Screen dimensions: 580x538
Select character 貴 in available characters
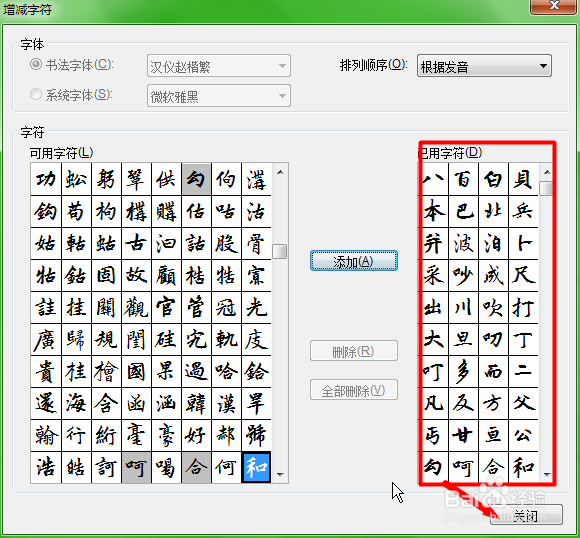point(46,371)
